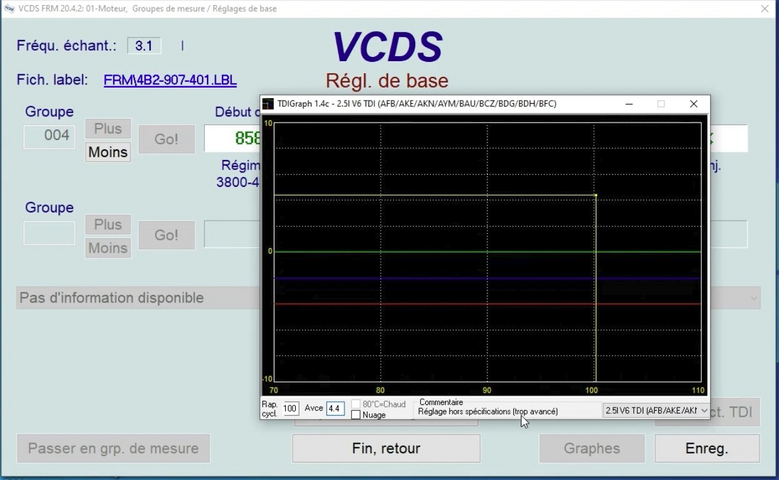Image resolution: width=779 pixels, height=480 pixels.
Task: Click the Rap. cycl. value field
Action: [290, 409]
